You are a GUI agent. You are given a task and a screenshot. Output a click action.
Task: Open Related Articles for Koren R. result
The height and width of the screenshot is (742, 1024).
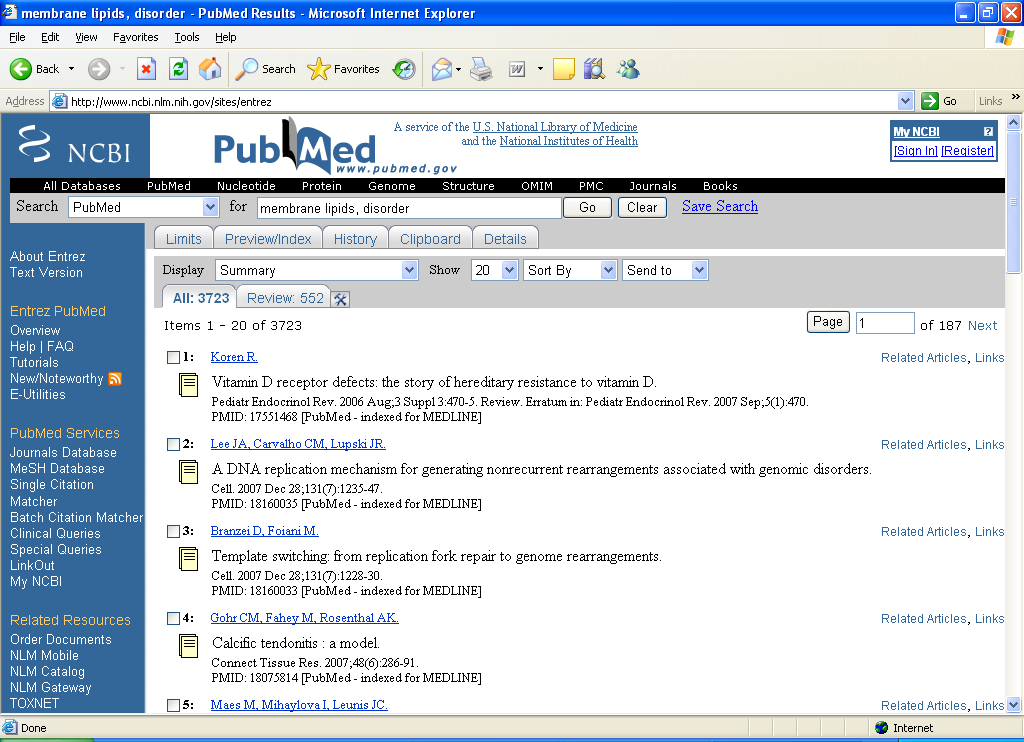[x=923, y=357]
